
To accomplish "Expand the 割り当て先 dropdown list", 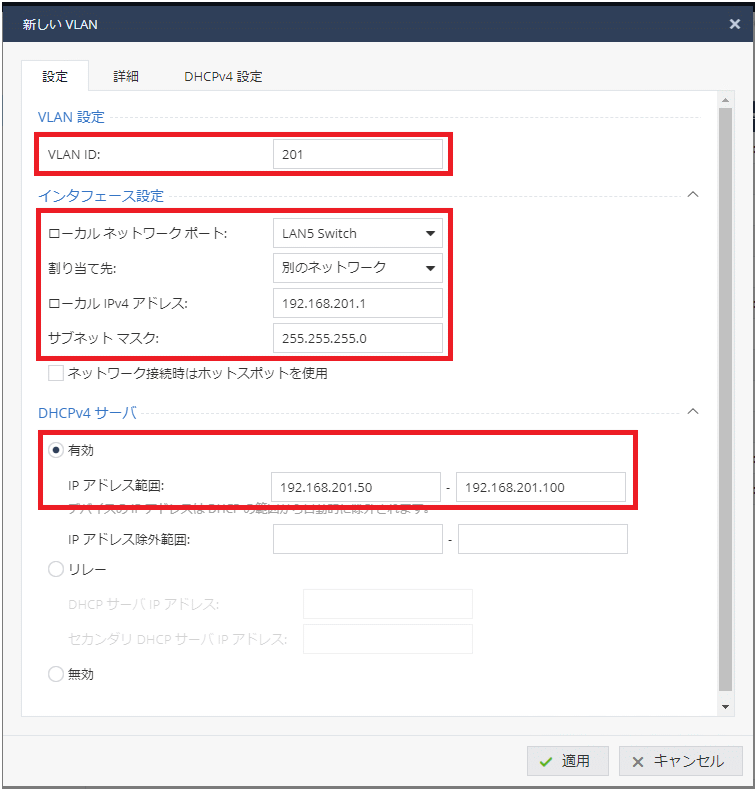I will [357, 268].
